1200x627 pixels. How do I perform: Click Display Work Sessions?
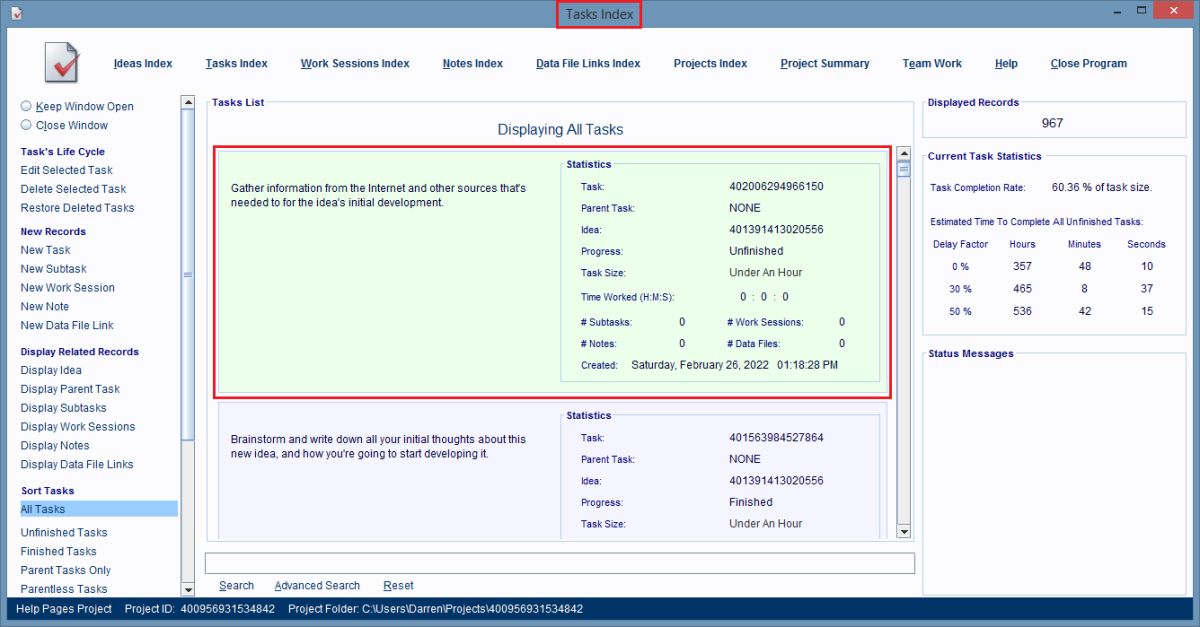(78, 427)
